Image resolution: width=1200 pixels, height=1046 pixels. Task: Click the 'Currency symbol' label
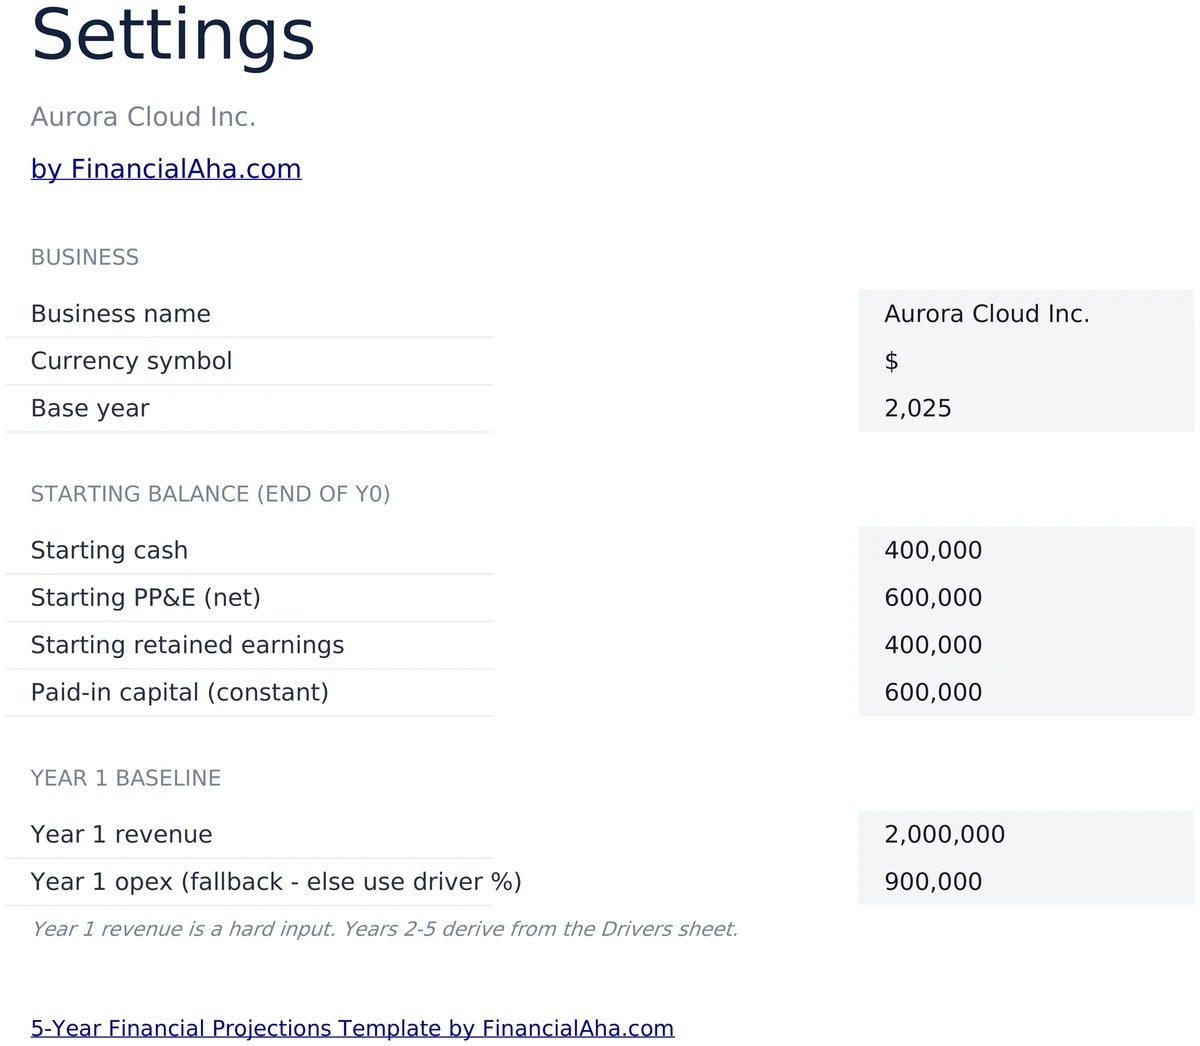131,361
